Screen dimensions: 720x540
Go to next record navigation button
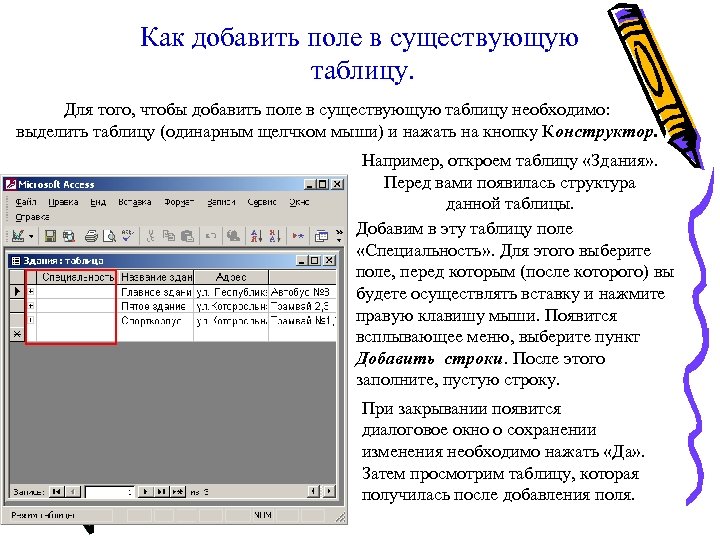pyautogui.click(x=145, y=492)
